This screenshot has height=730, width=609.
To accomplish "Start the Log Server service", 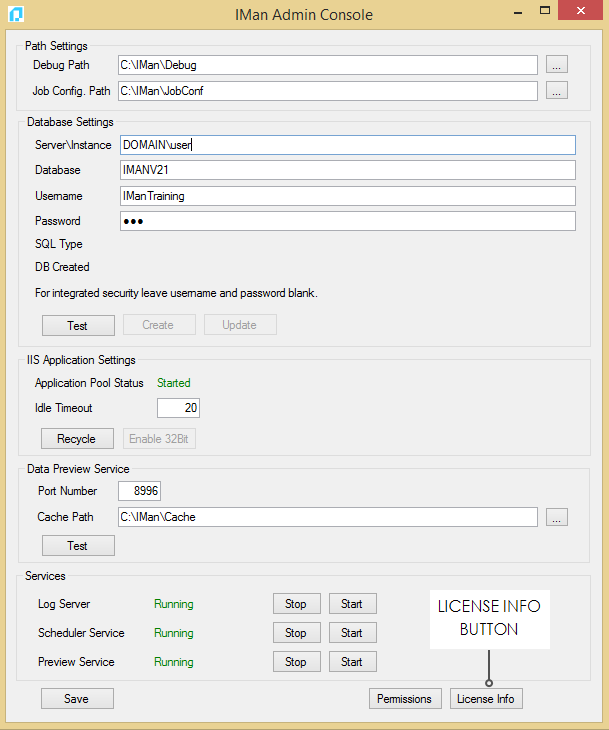I will [352, 604].
